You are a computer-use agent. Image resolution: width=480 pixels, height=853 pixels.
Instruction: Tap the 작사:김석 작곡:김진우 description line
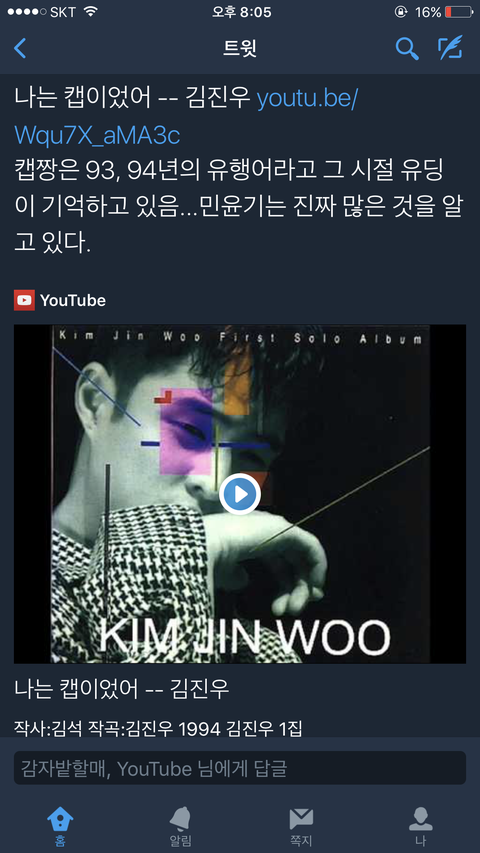point(158,727)
